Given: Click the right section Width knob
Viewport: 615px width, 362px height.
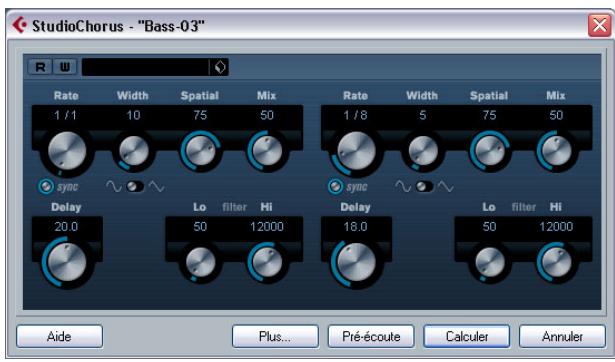Looking at the screenshot, I should tap(423, 151).
